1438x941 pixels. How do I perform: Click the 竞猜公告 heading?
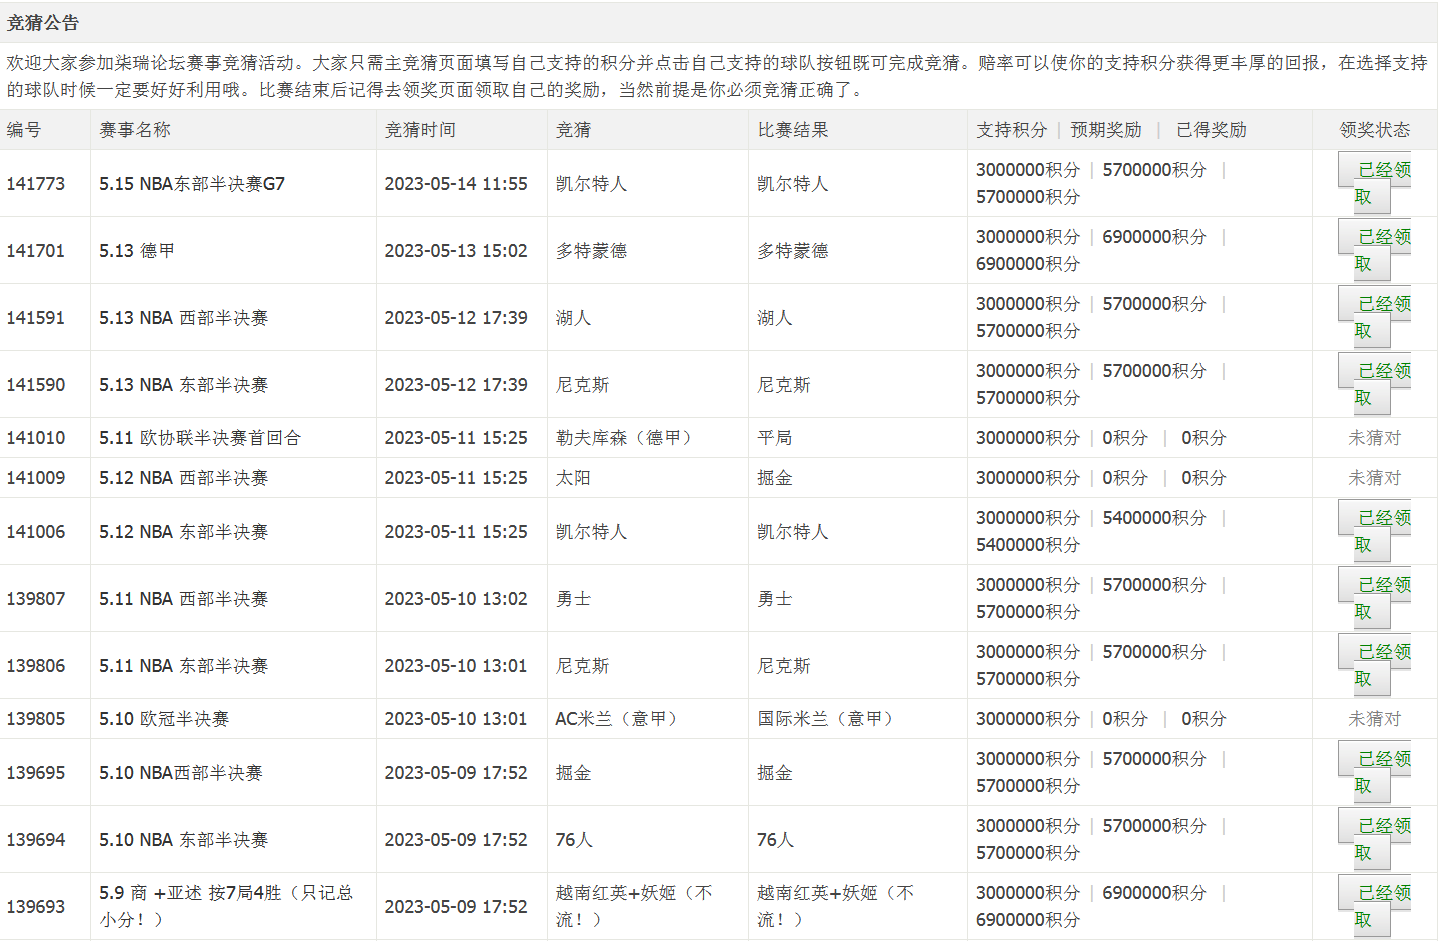(x=43, y=23)
